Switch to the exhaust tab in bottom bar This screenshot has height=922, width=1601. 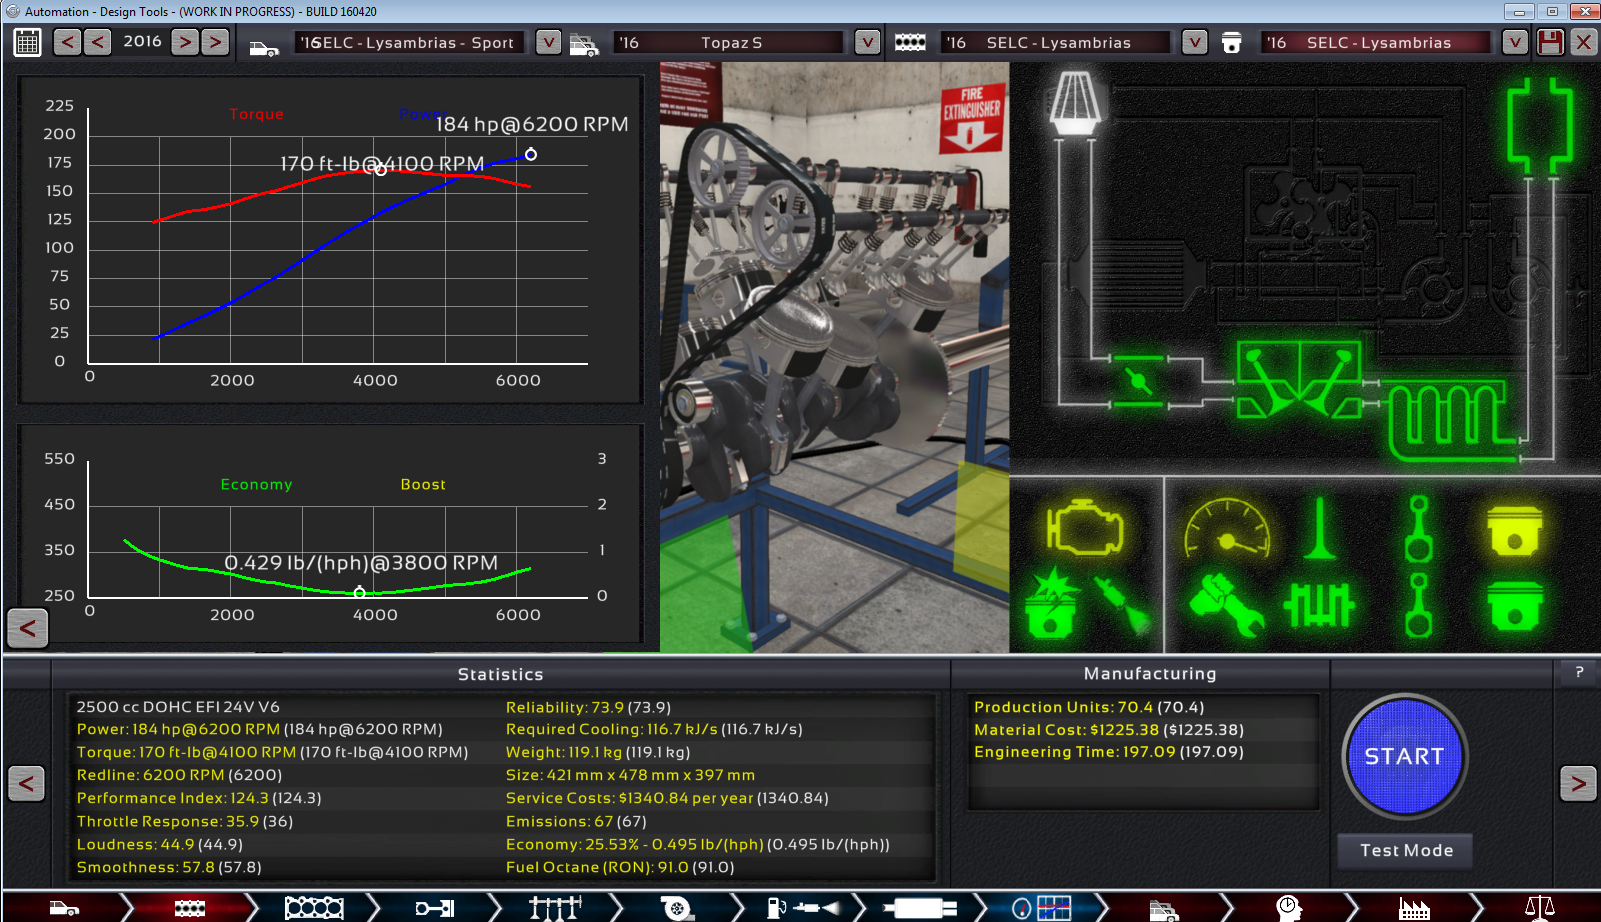tap(920, 907)
